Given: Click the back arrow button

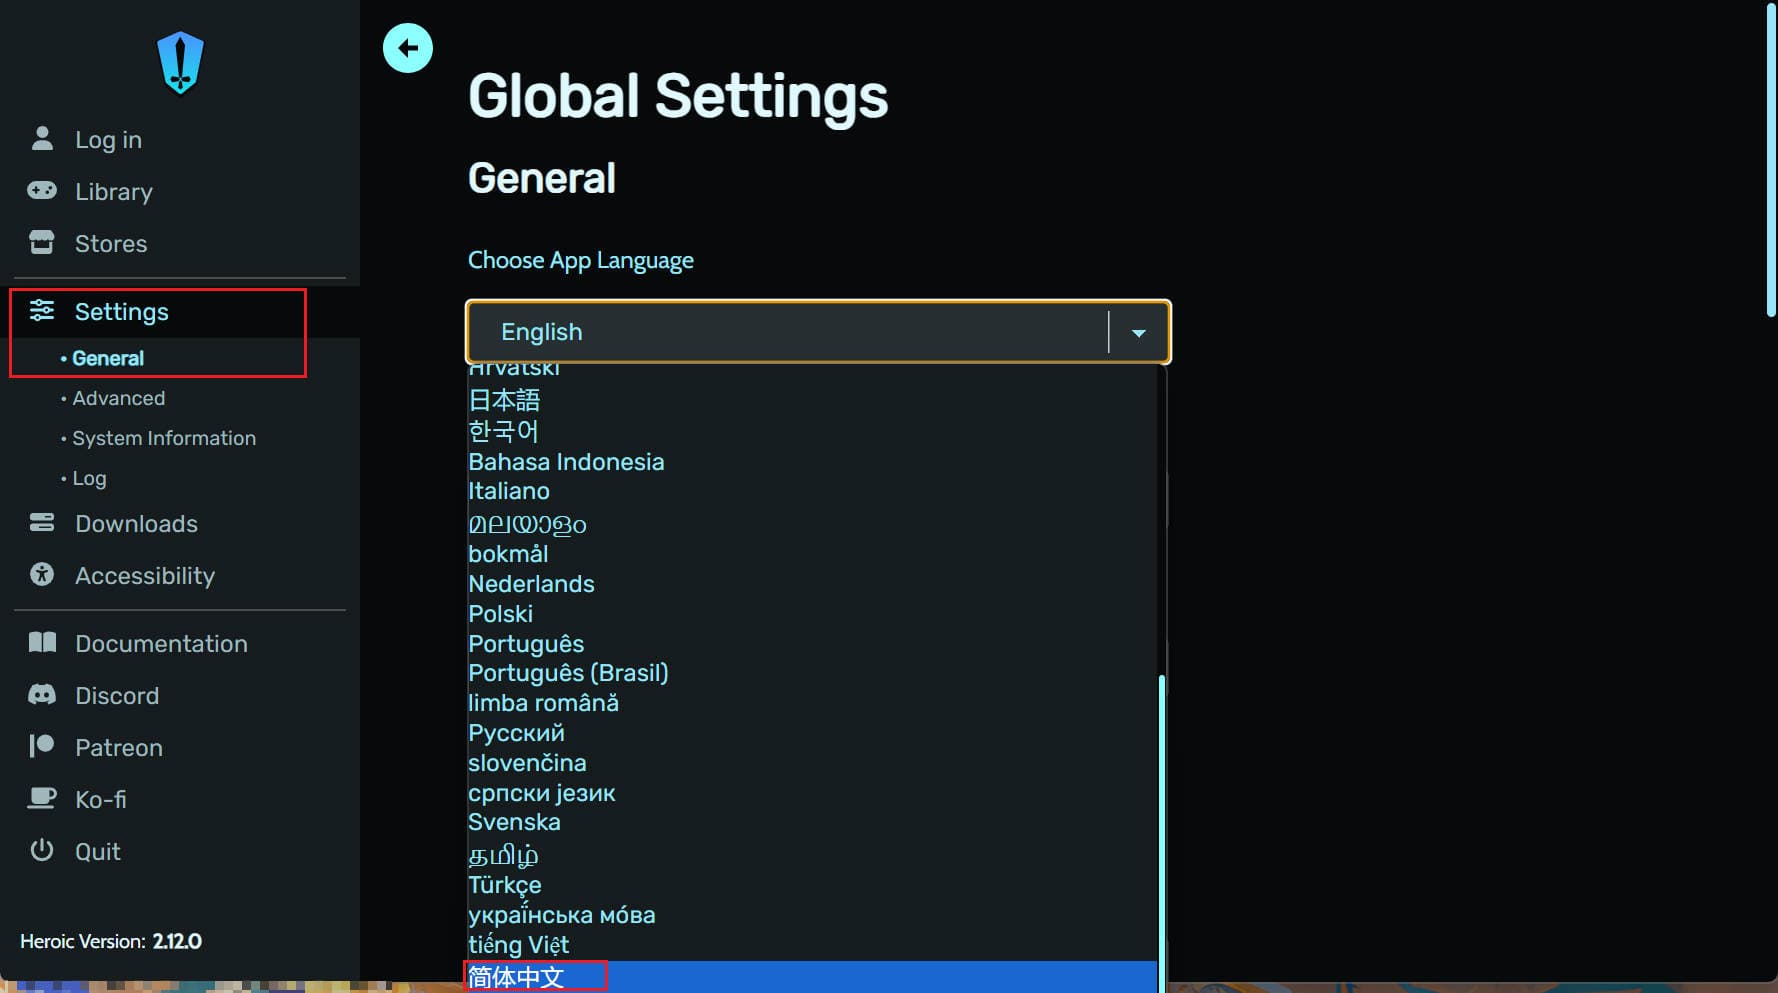Looking at the screenshot, I should coord(407,48).
